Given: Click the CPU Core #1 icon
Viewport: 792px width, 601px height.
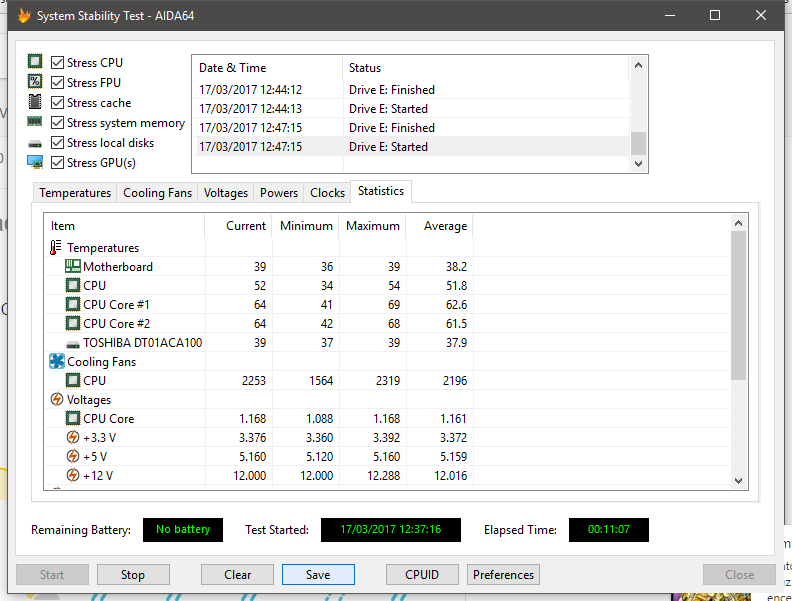Looking at the screenshot, I should pyautogui.click(x=73, y=305).
